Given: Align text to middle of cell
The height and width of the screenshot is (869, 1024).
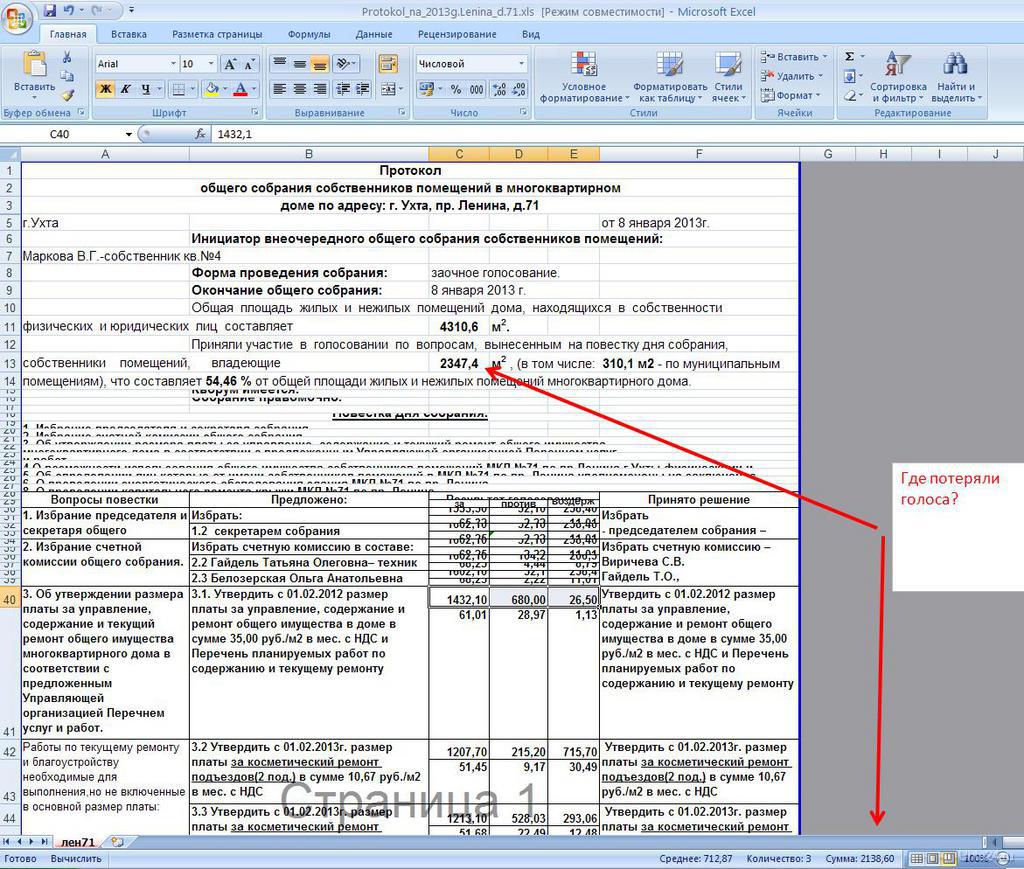Looking at the screenshot, I should (300, 63).
